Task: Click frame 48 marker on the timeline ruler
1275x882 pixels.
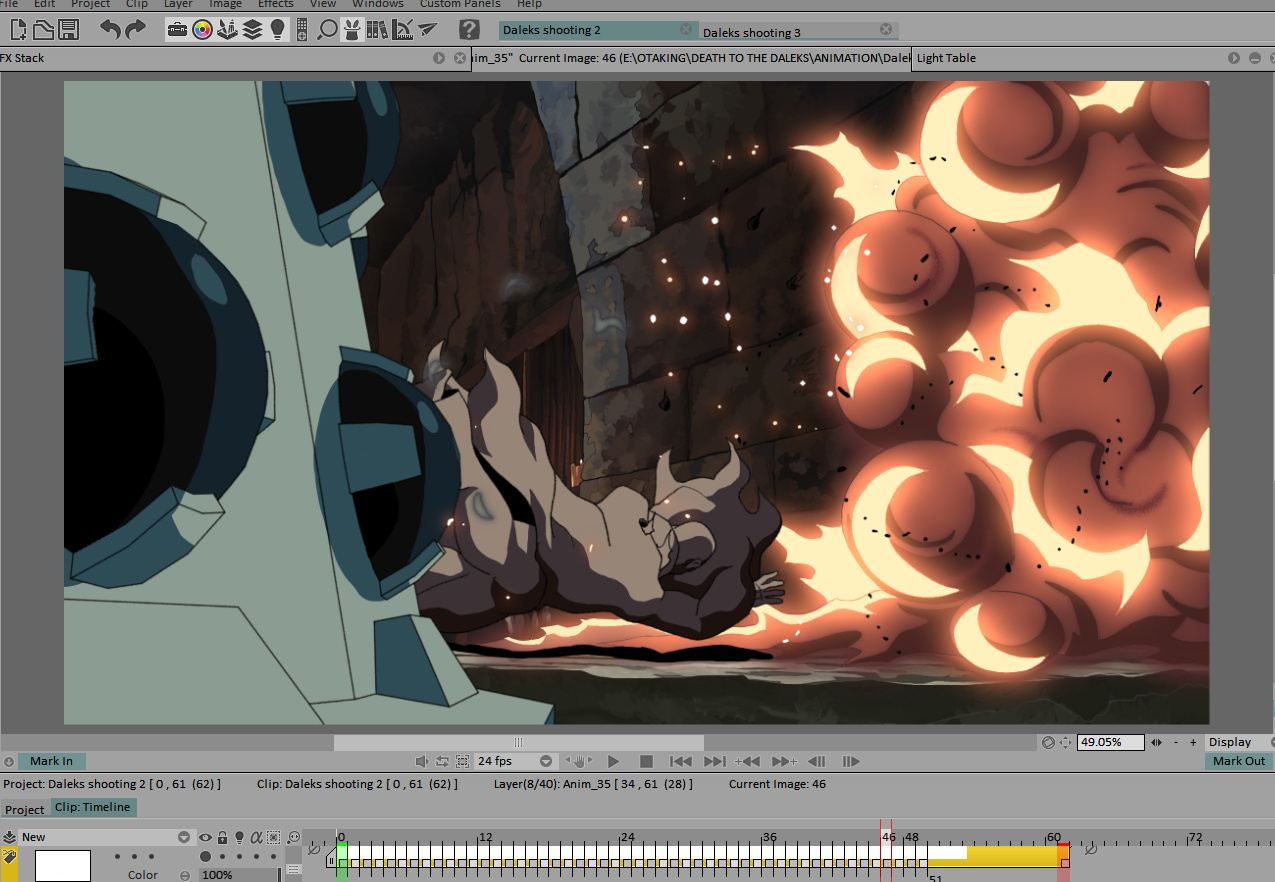Action: 912,837
